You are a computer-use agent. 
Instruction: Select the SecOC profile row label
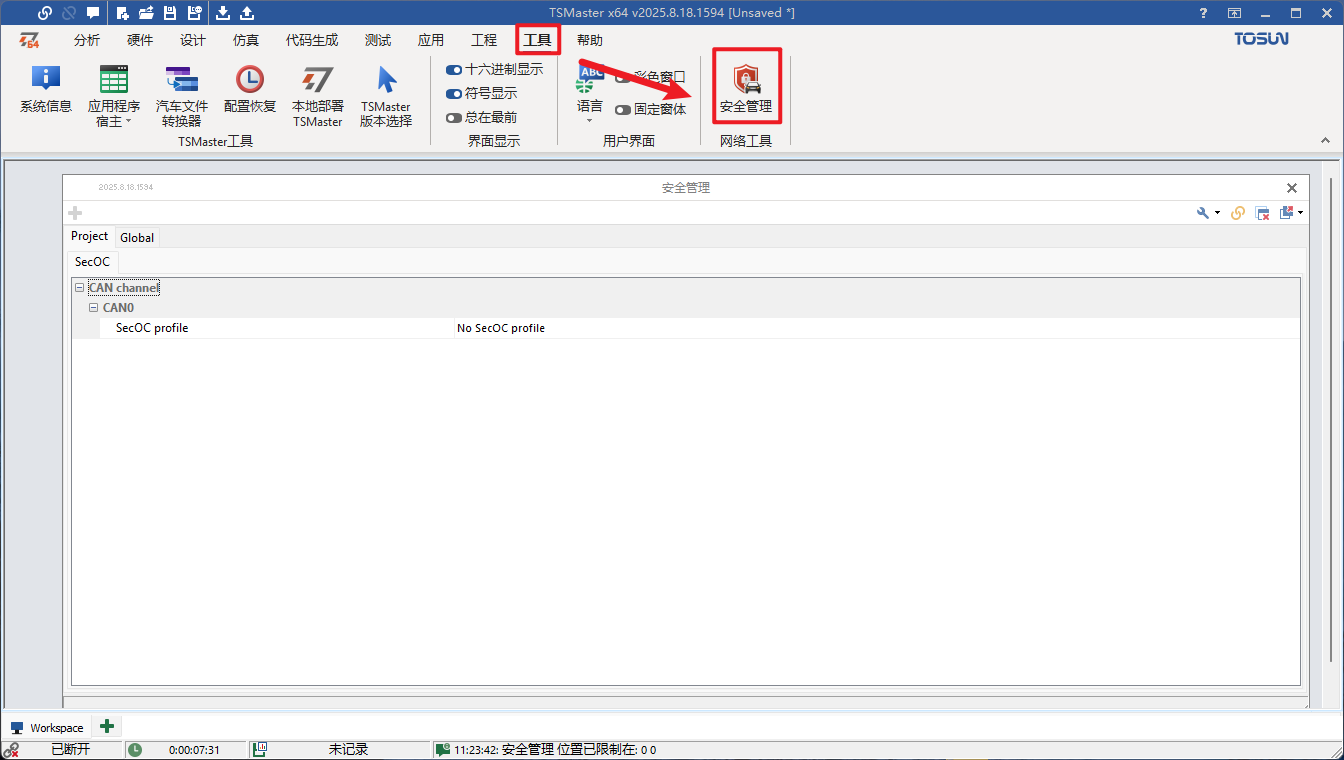click(x=152, y=328)
